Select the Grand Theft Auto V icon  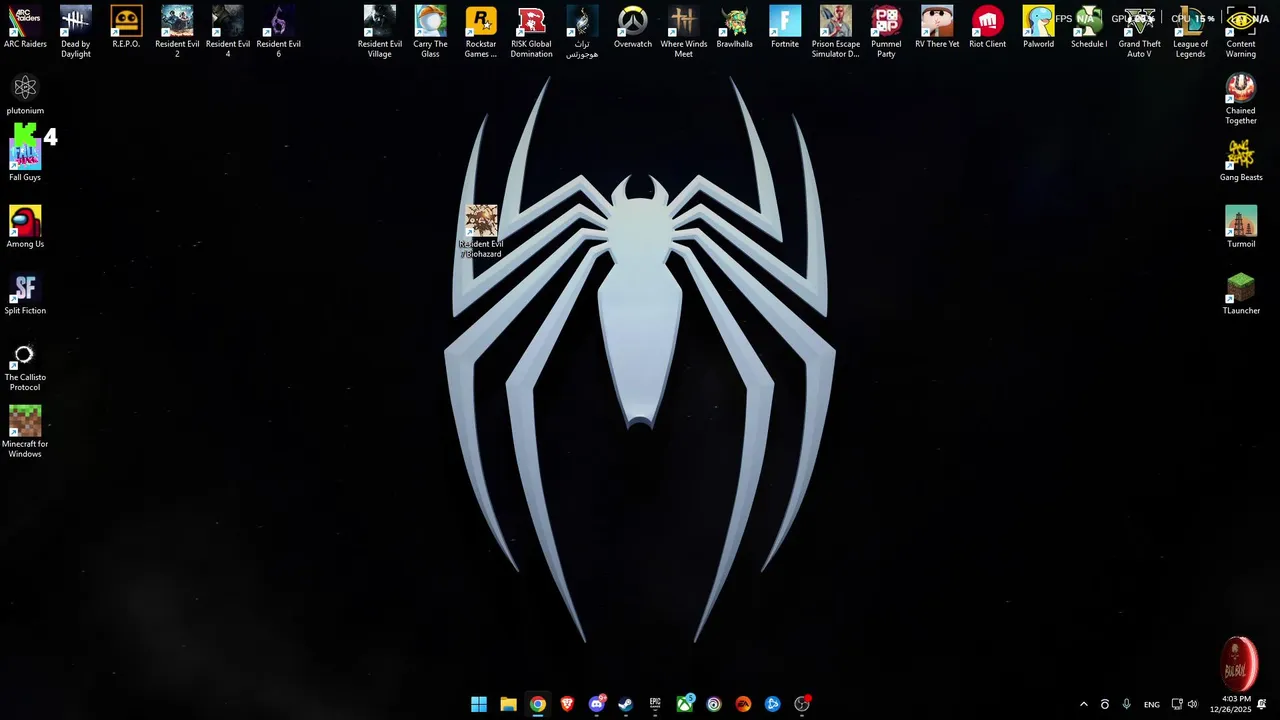point(1140,32)
